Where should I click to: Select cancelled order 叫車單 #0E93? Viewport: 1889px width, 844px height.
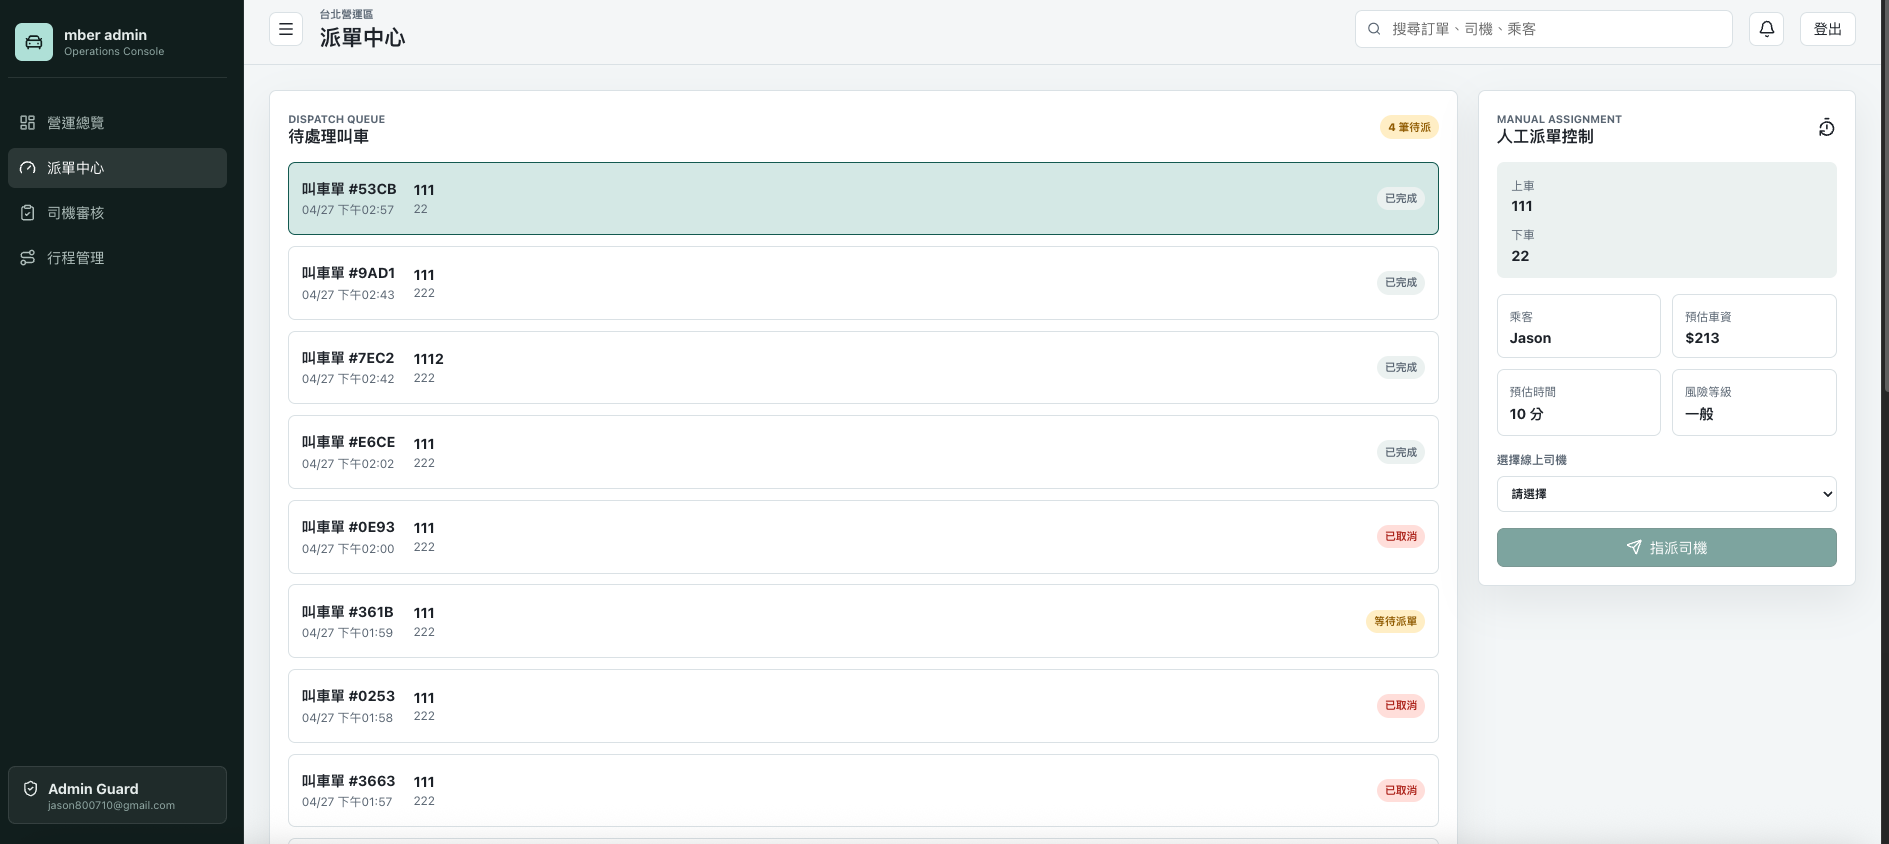863,537
